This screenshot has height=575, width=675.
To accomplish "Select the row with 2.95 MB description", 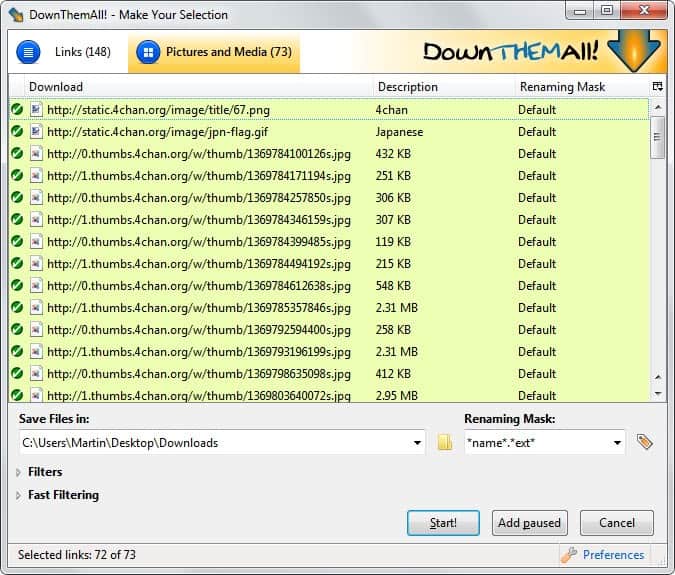I will pos(329,395).
